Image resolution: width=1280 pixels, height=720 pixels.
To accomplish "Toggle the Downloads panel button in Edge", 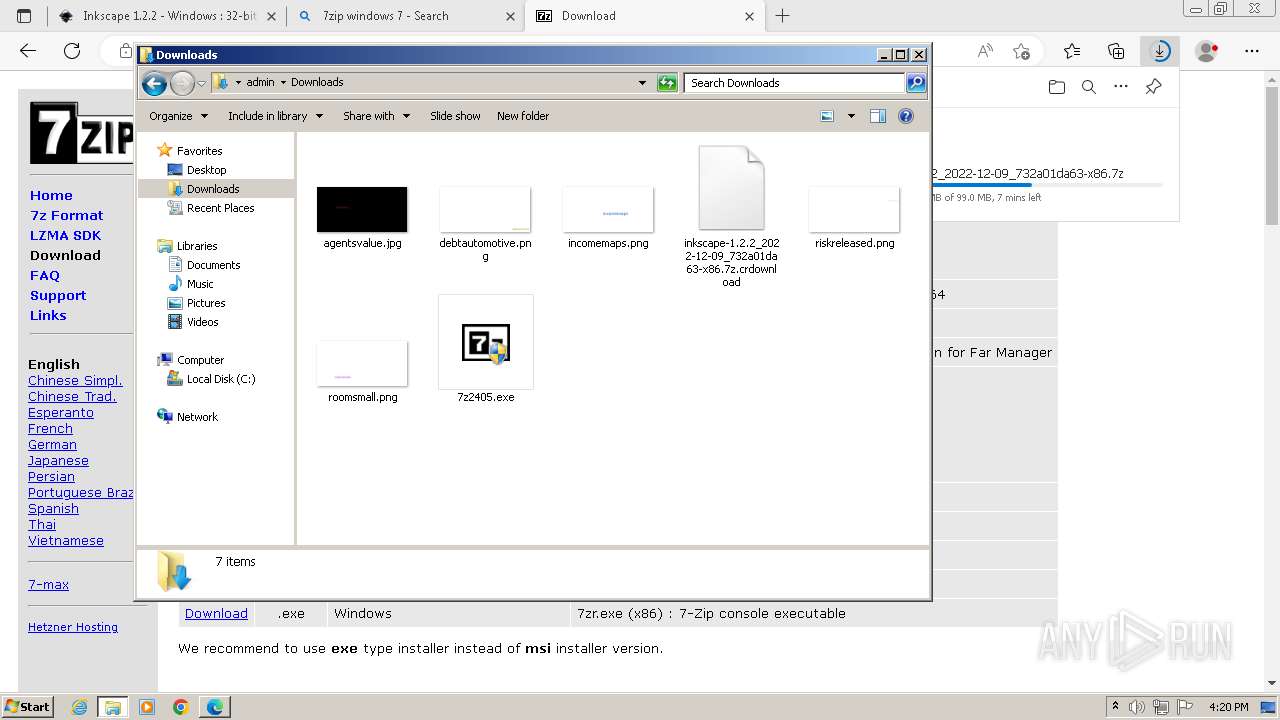I will coord(1160,51).
